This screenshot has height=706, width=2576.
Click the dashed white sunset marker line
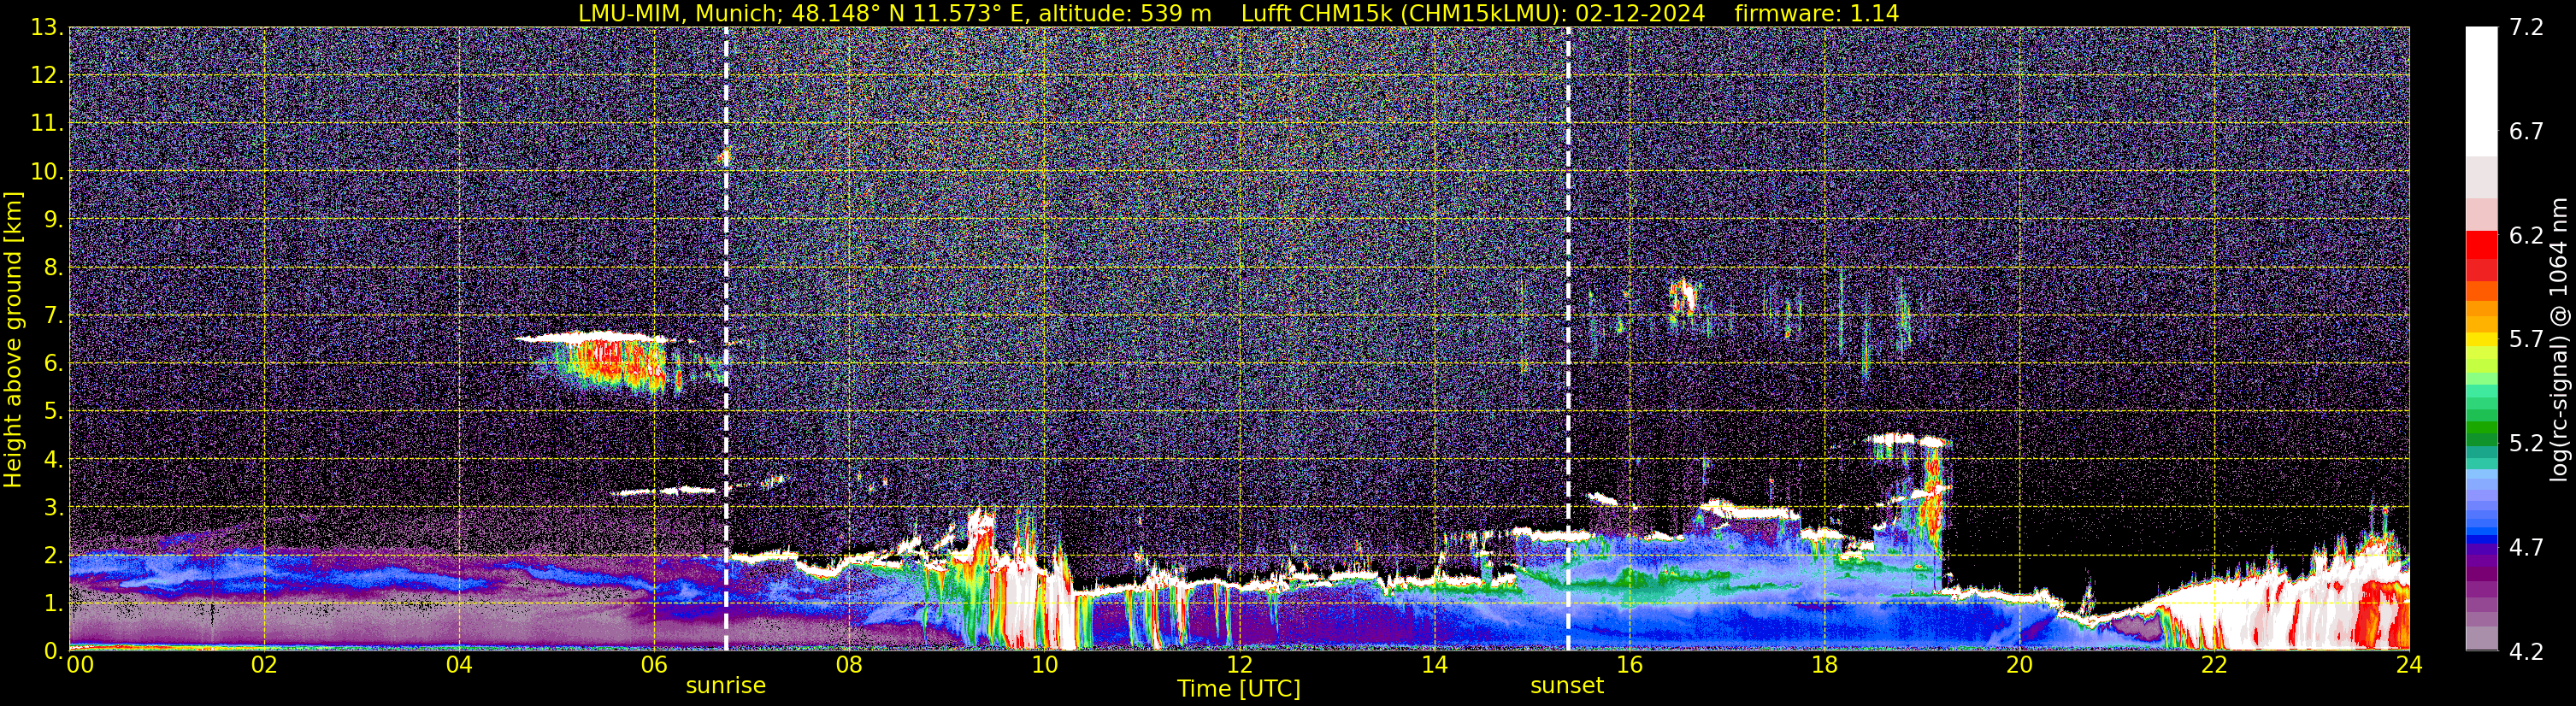pyautogui.click(x=1567, y=339)
